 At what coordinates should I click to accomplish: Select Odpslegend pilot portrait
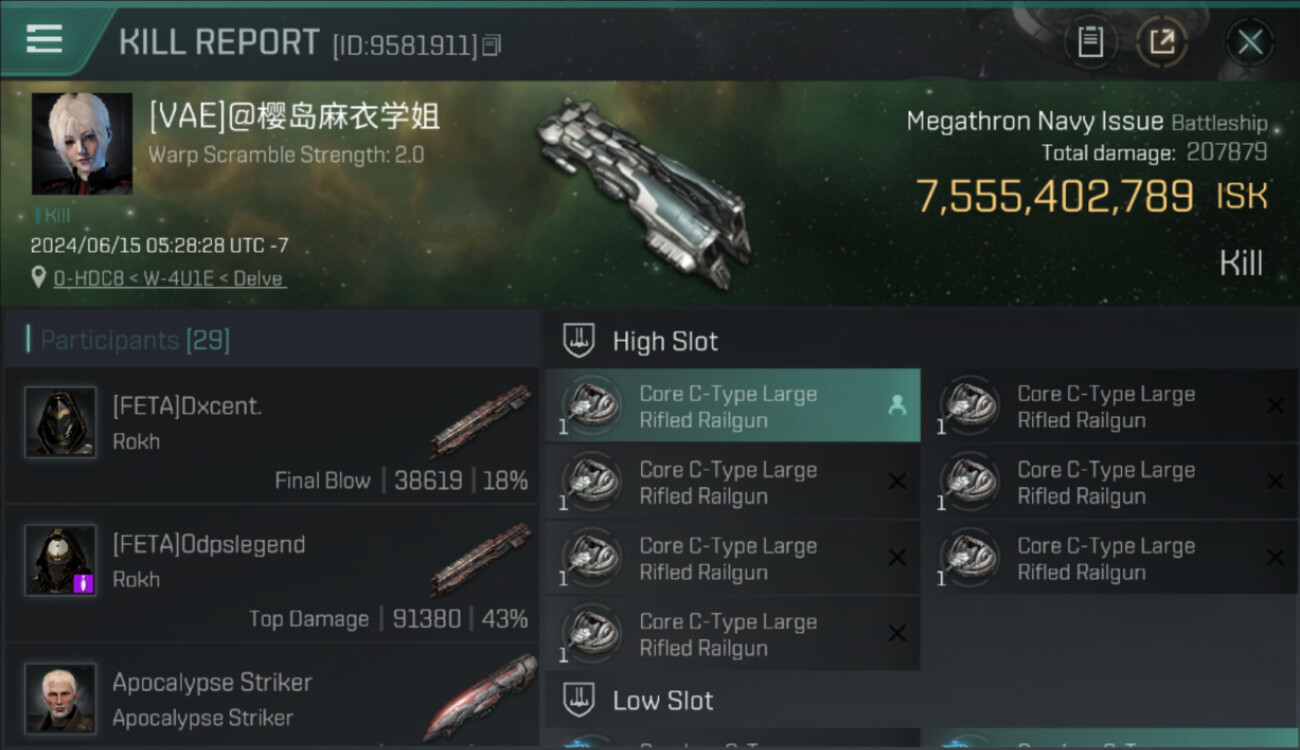61,560
